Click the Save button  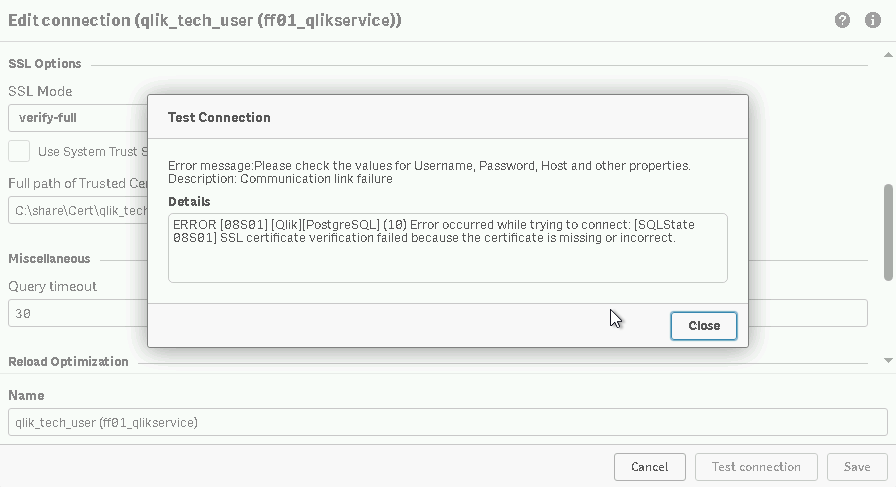(x=856, y=466)
